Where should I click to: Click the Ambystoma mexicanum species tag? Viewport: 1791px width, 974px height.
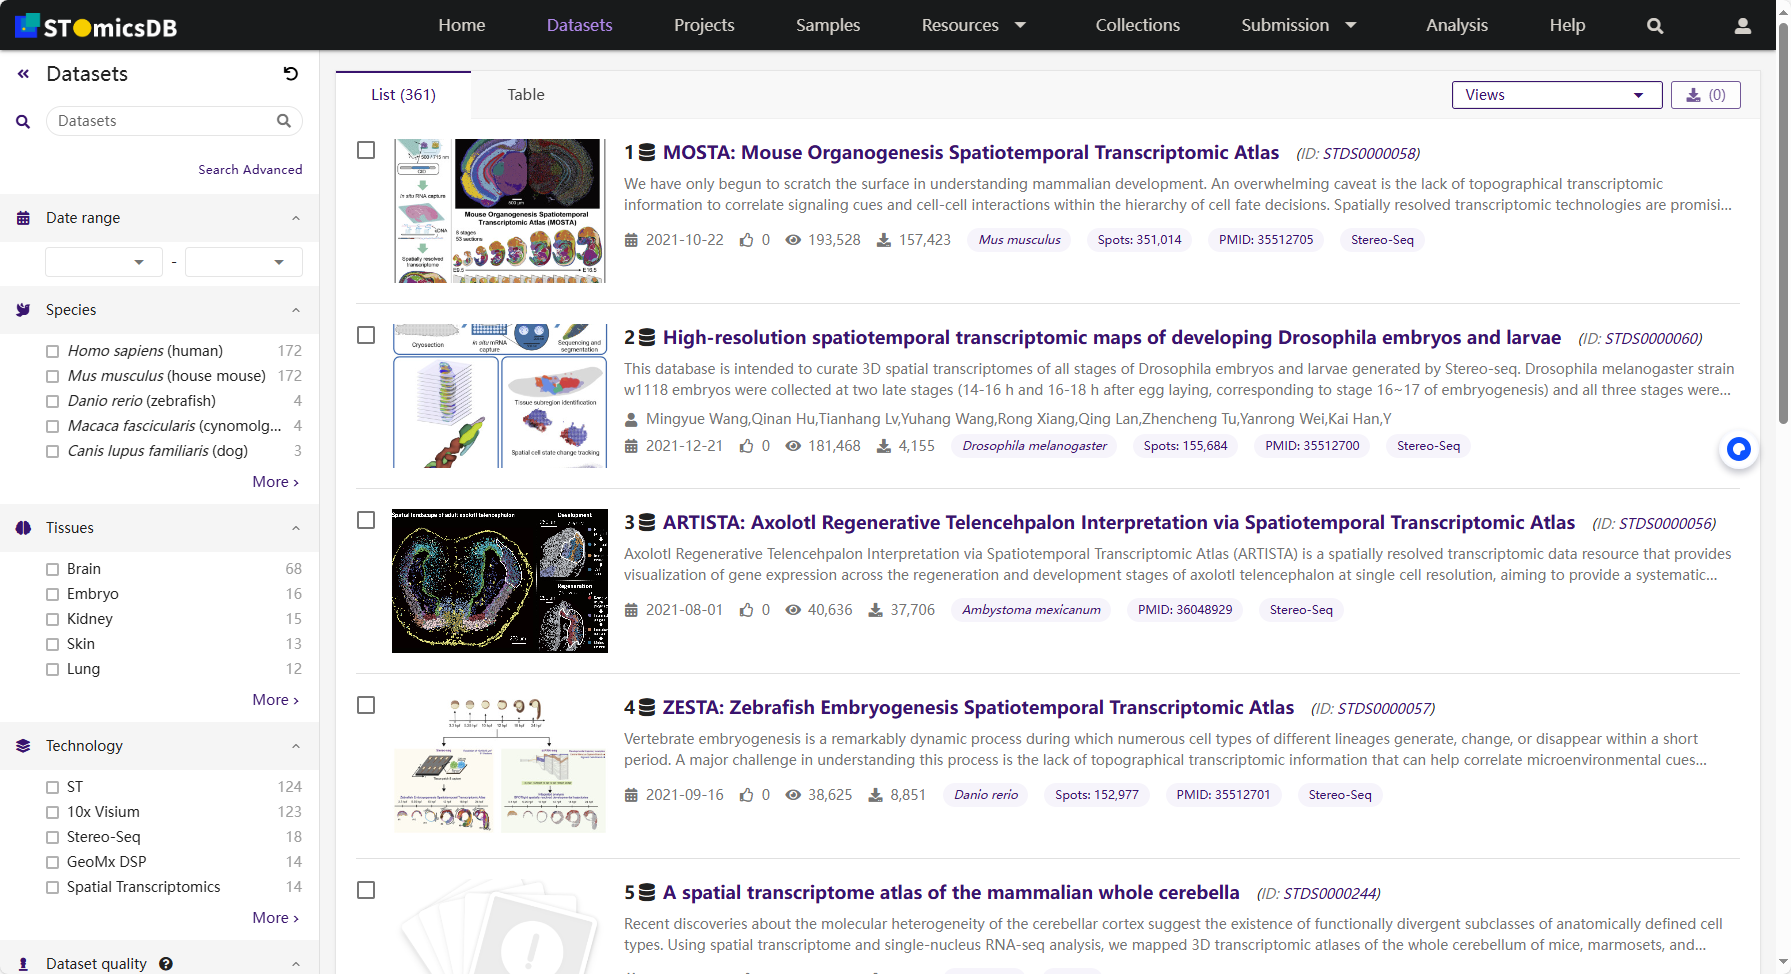1031,610
